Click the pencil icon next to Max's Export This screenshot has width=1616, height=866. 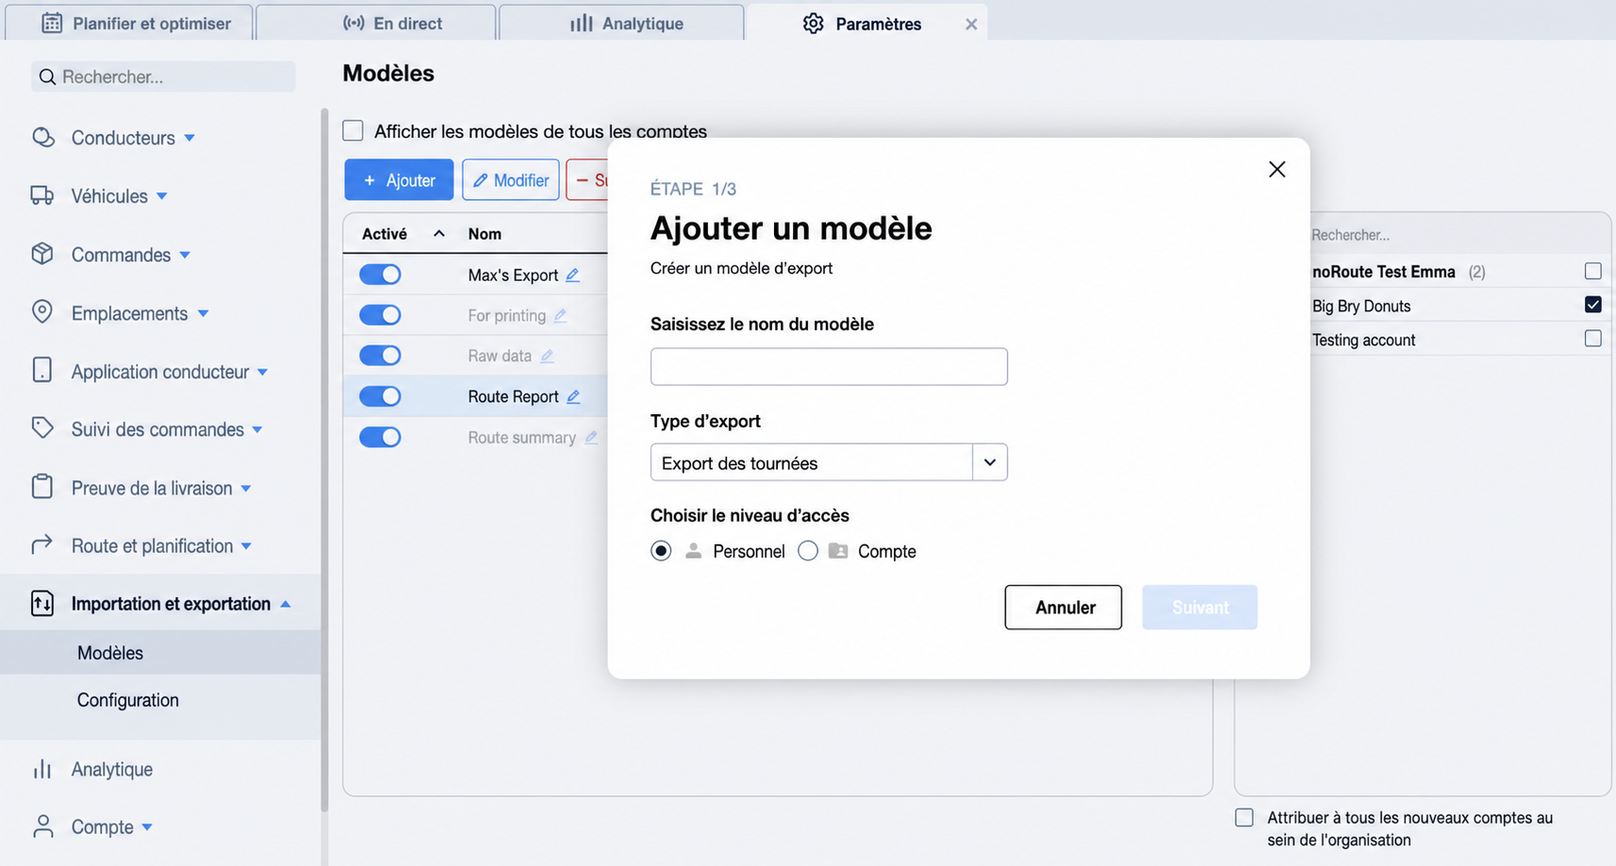[x=573, y=275]
